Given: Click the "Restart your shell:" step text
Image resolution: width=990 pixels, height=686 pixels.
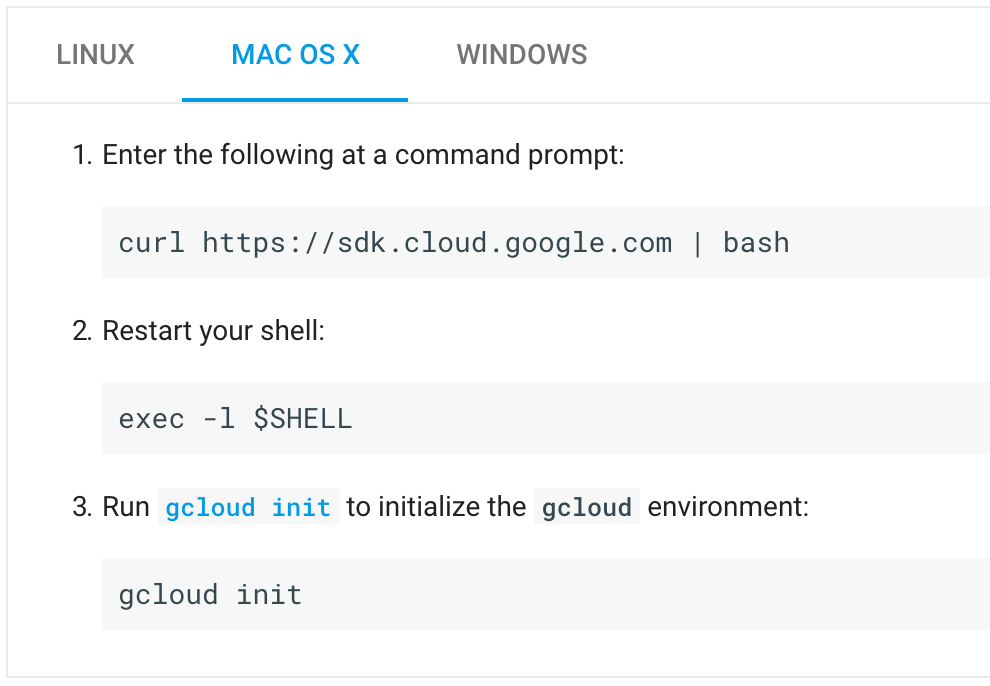Looking at the screenshot, I should [x=213, y=331].
